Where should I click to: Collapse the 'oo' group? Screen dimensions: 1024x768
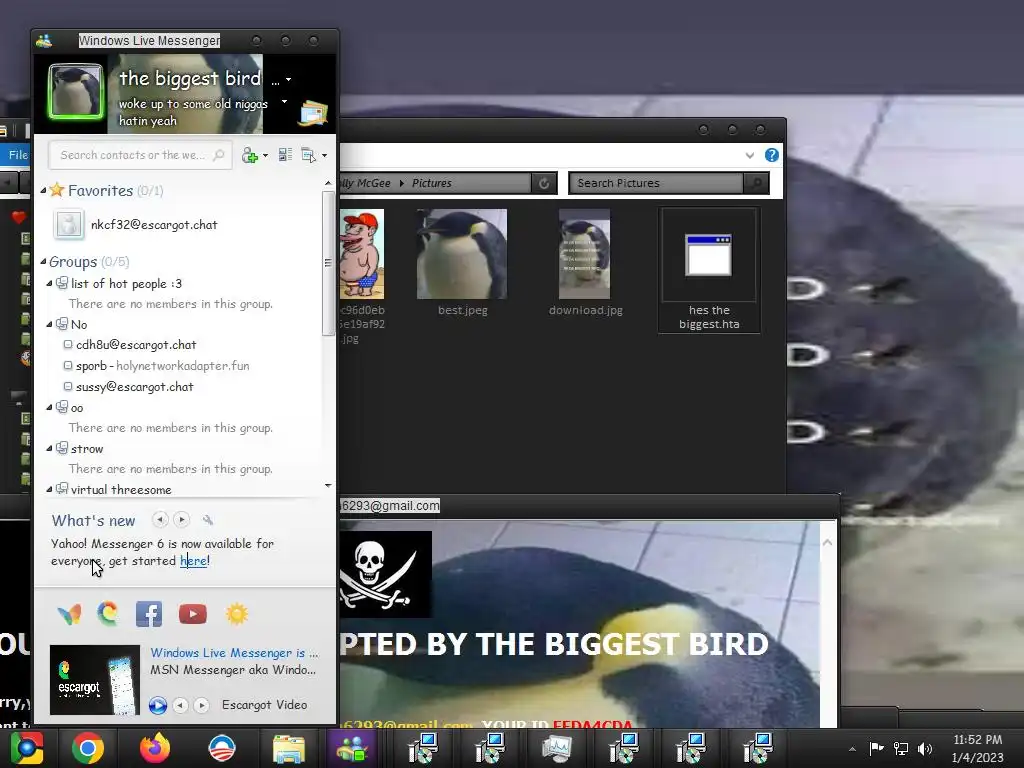[50, 408]
